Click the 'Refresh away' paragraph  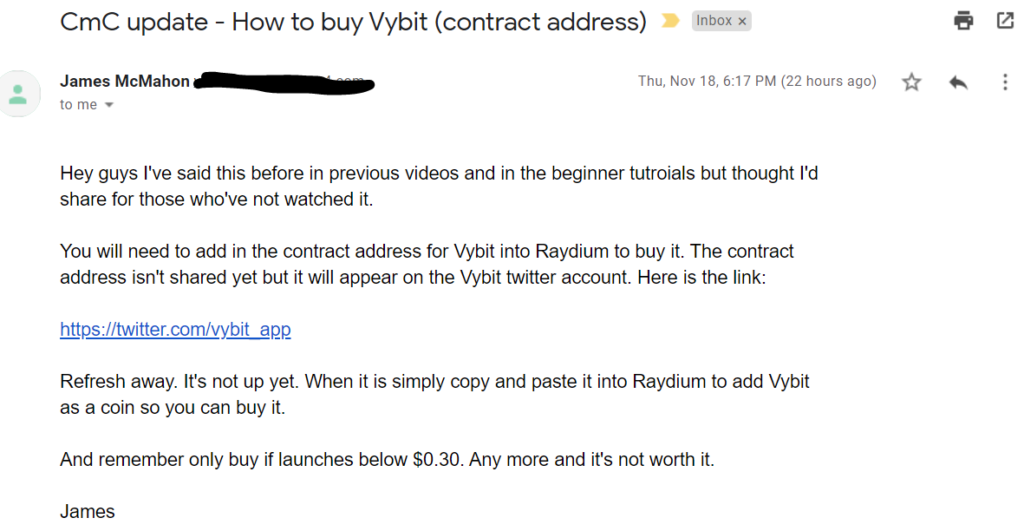tap(434, 394)
